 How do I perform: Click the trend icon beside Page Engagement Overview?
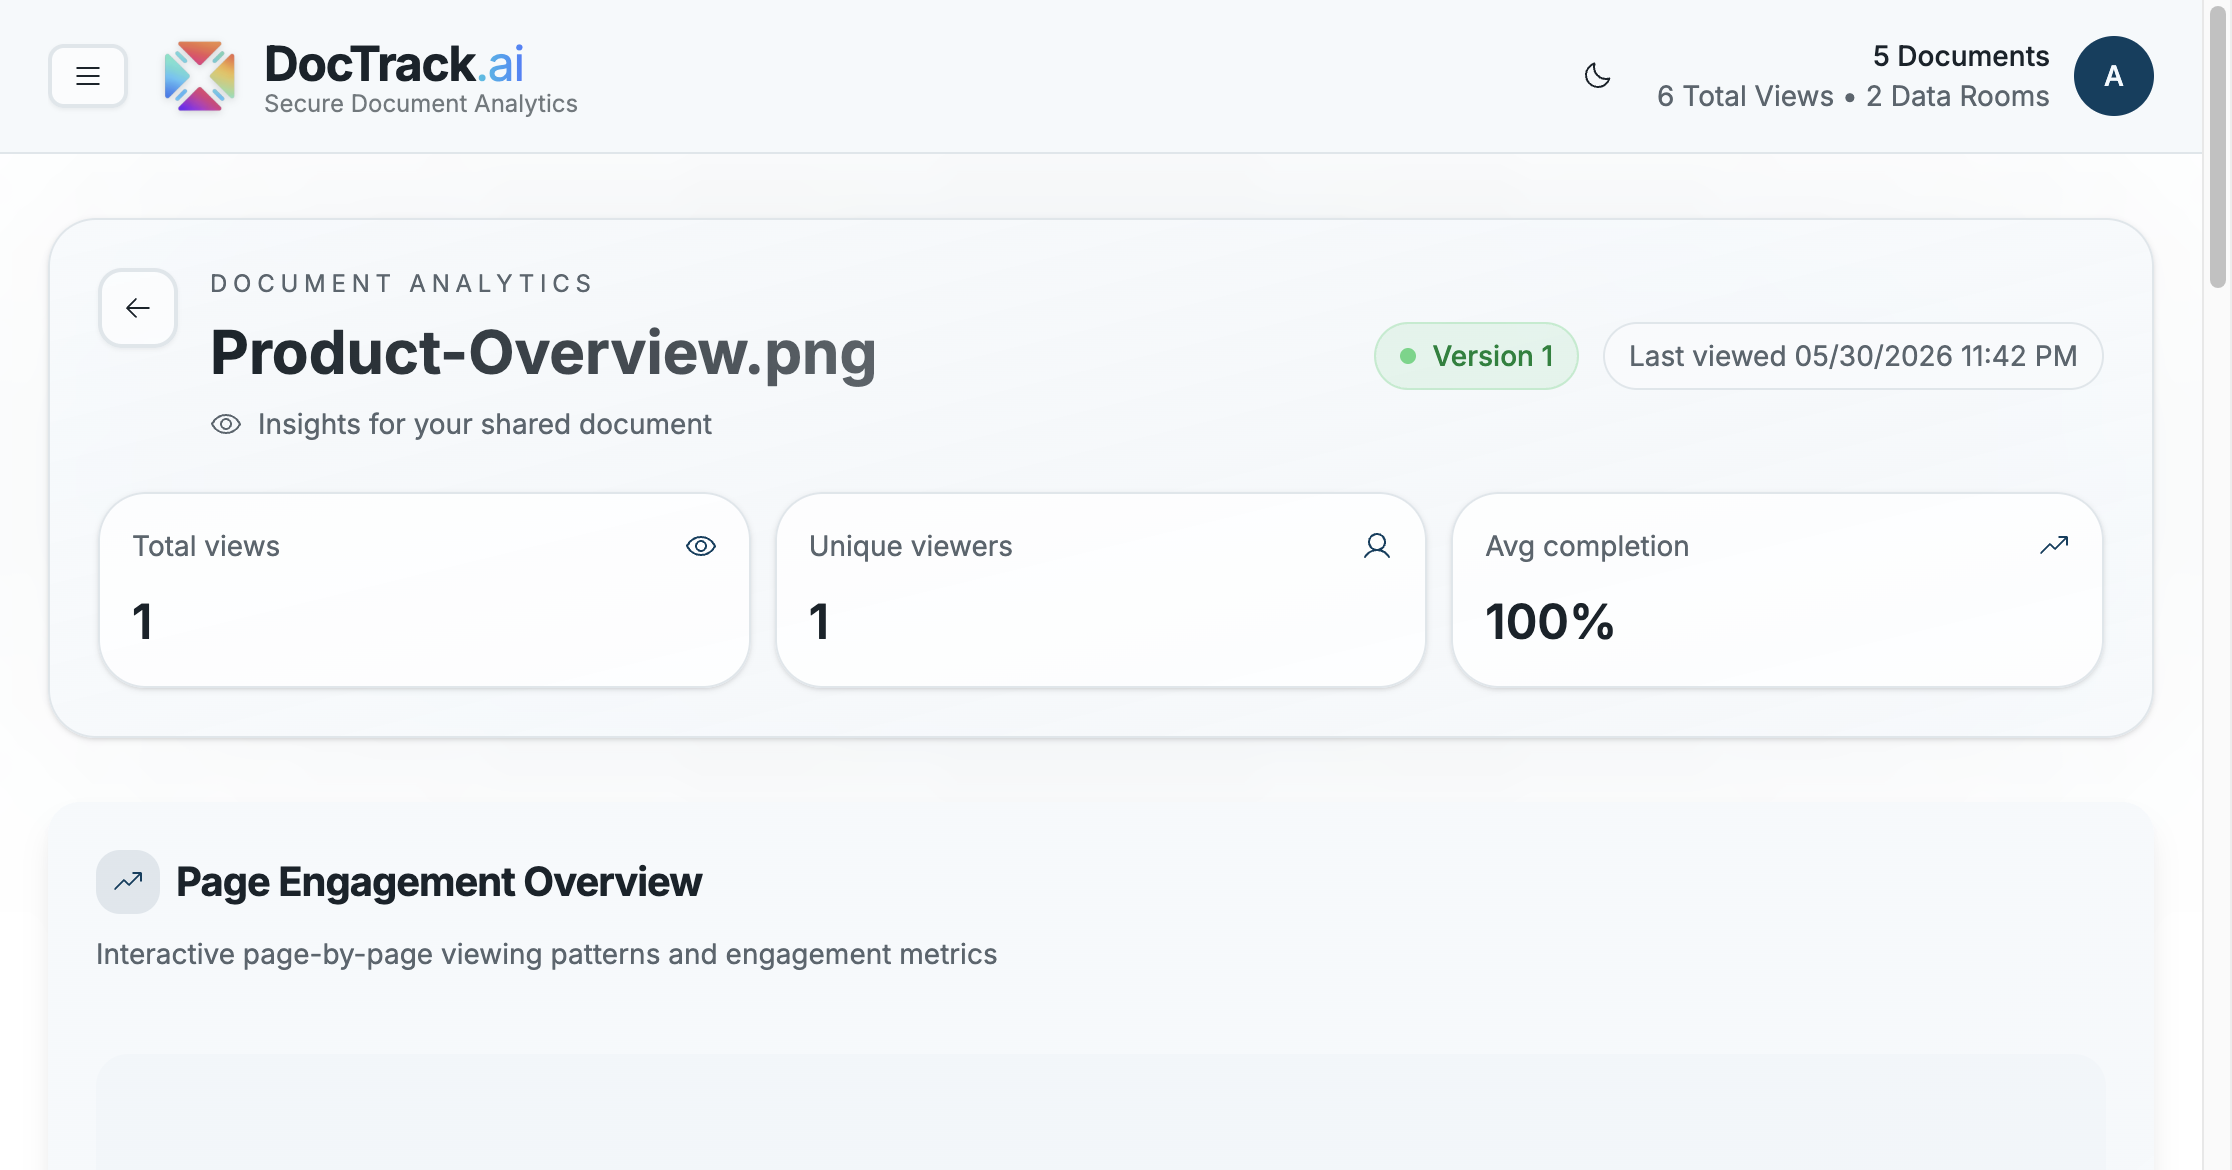[x=128, y=882]
